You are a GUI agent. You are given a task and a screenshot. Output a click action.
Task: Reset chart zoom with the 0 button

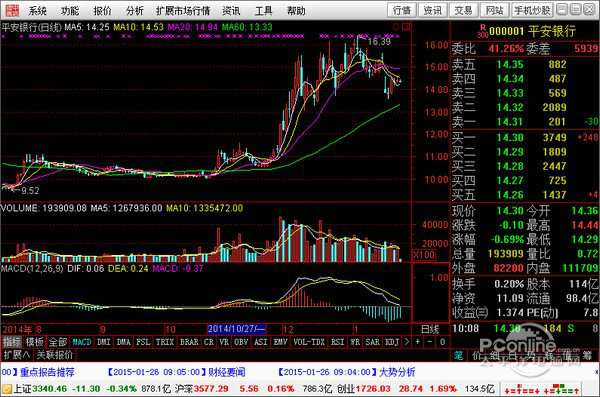(x=442, y=342)
